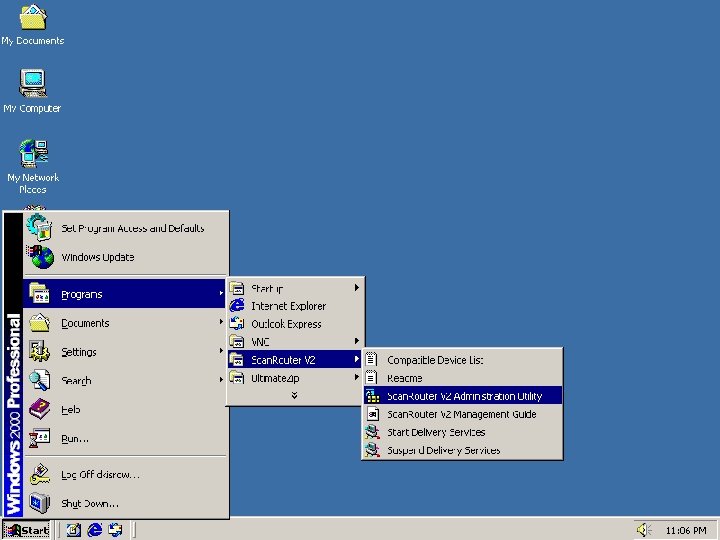Click the volume speaker tray icon

coord(644,530)
